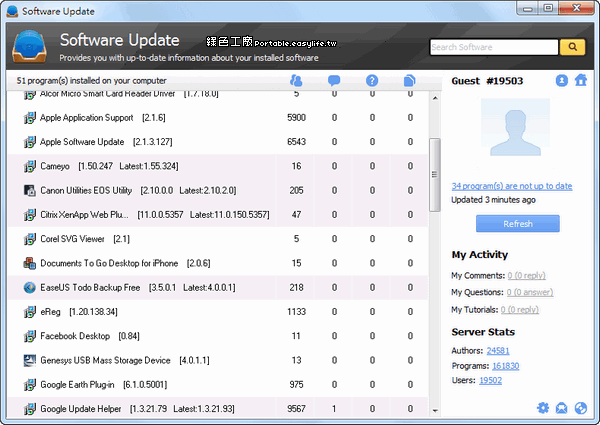Click the Google Earth Plug-in icon
The image size is (600, 425).
click(x=30, y=384)
